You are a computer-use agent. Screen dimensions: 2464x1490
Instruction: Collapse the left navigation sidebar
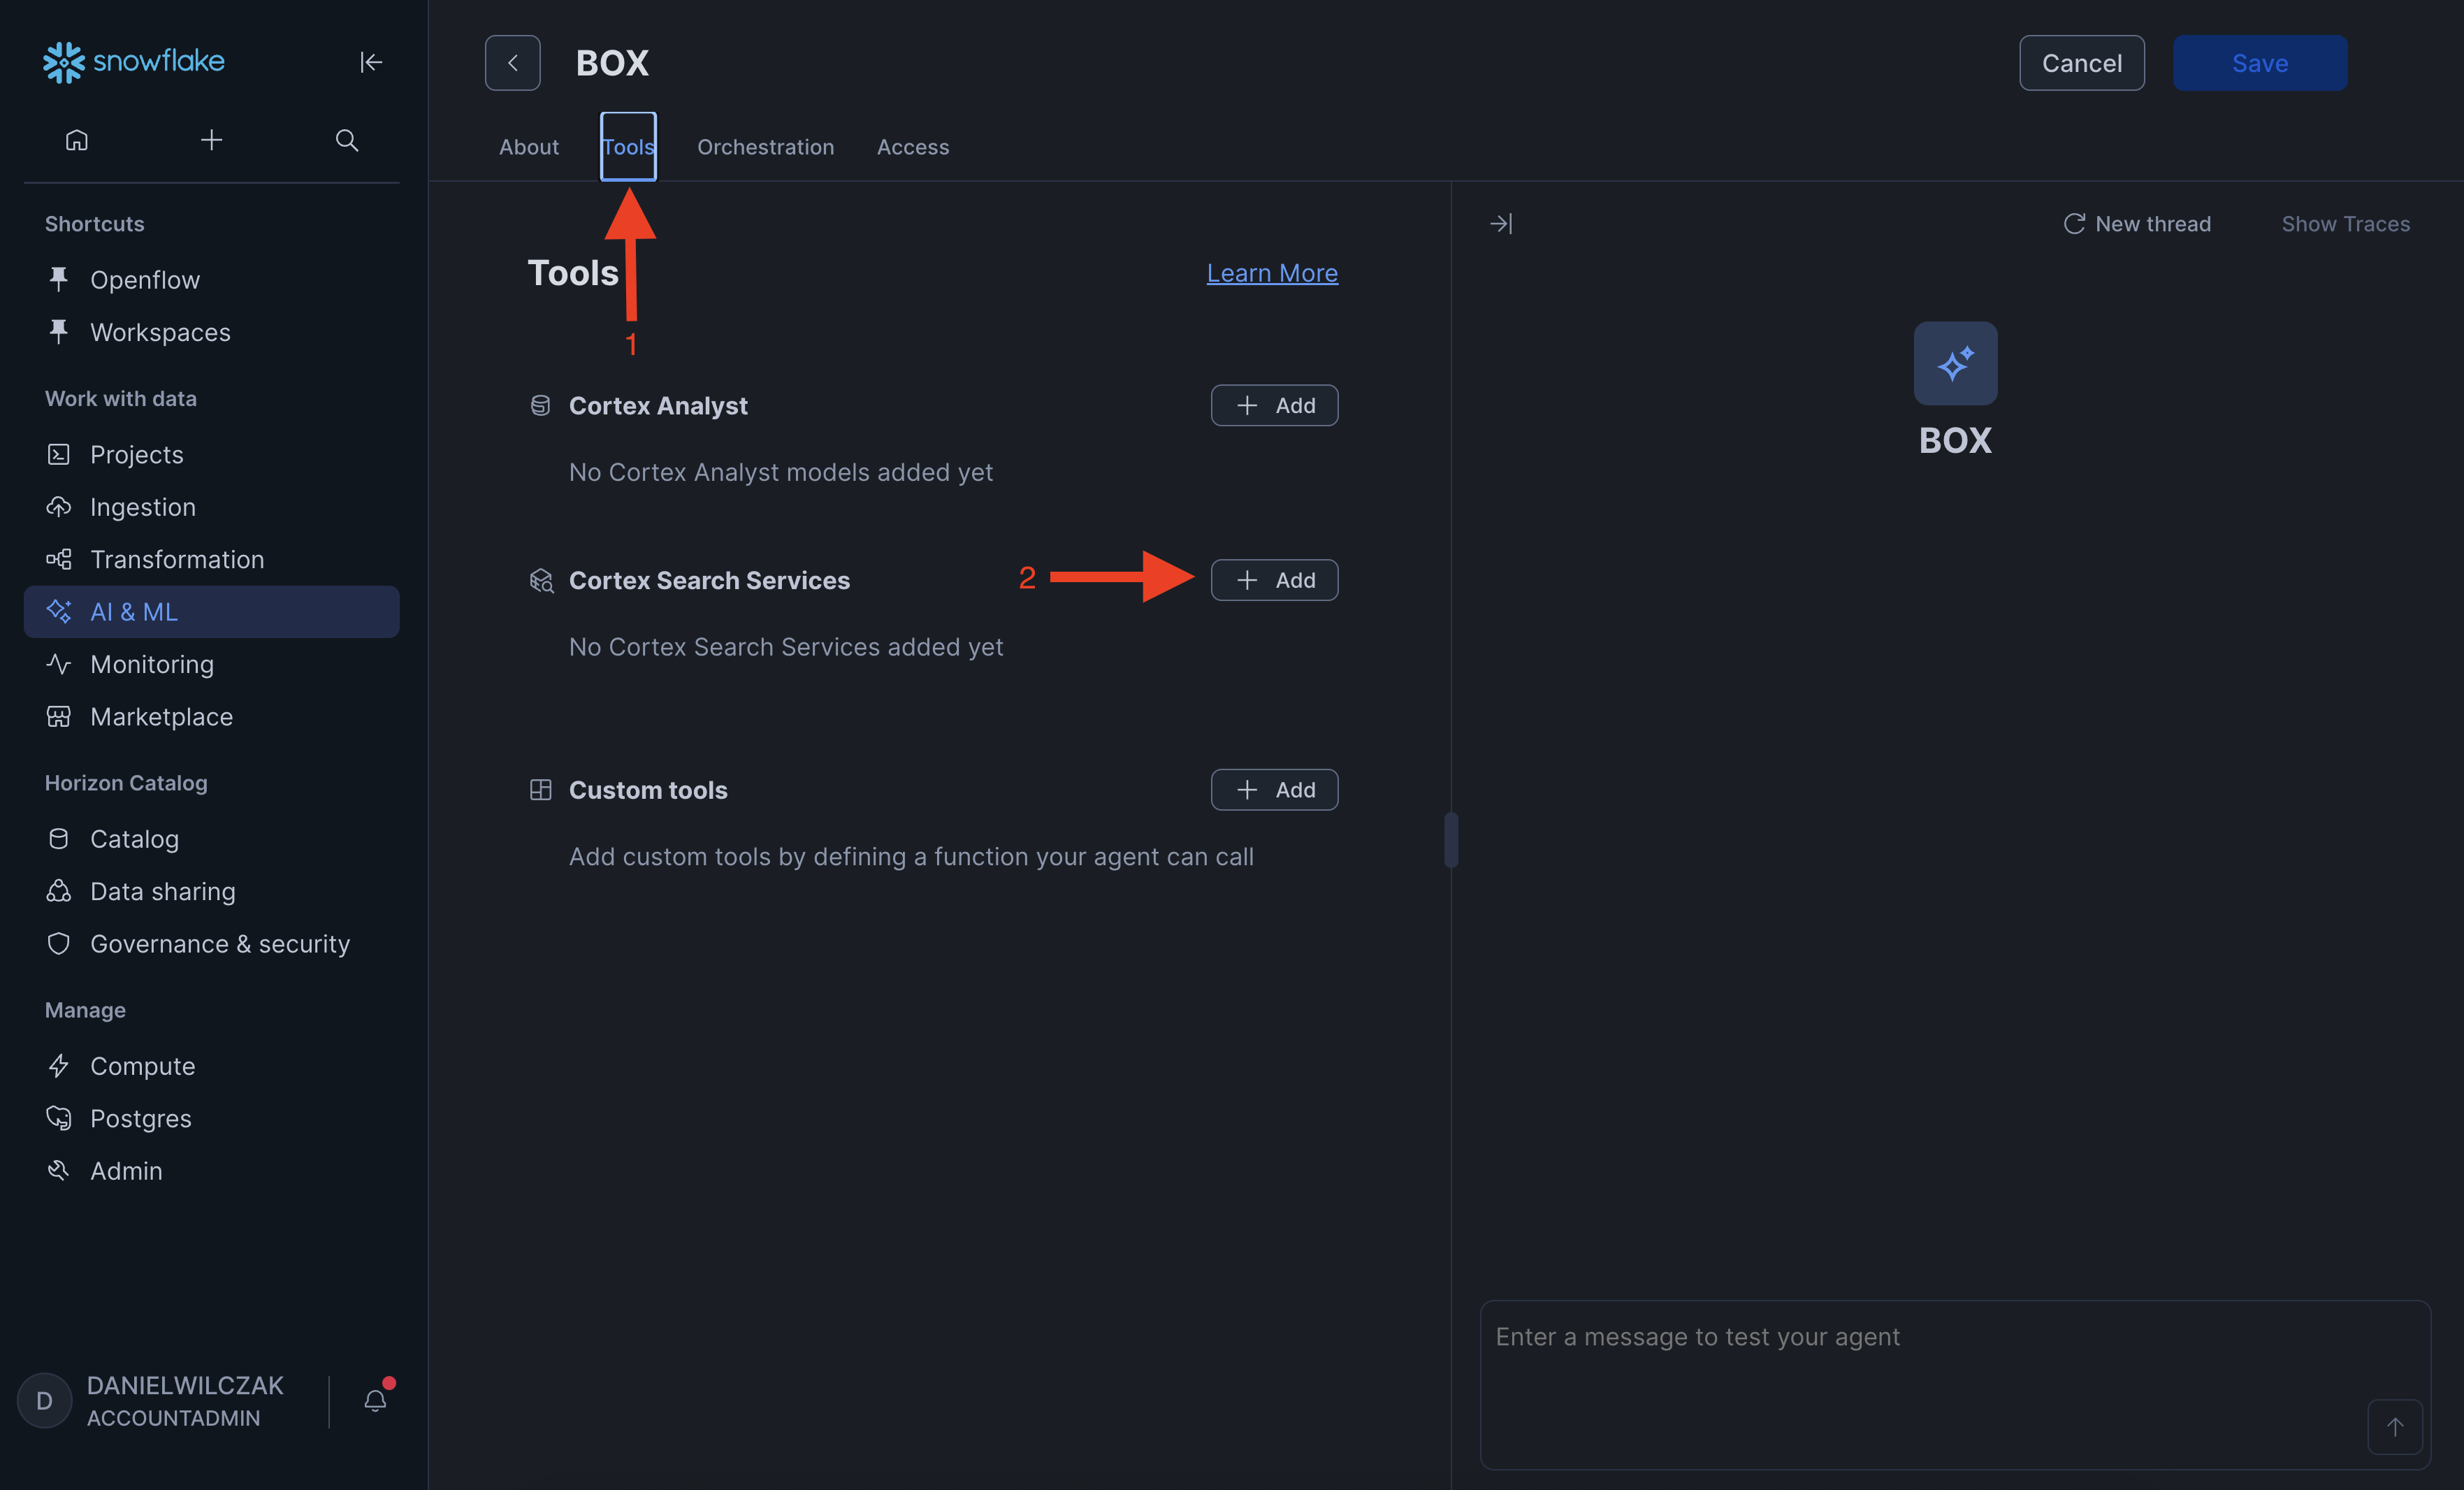click(371, 62)
